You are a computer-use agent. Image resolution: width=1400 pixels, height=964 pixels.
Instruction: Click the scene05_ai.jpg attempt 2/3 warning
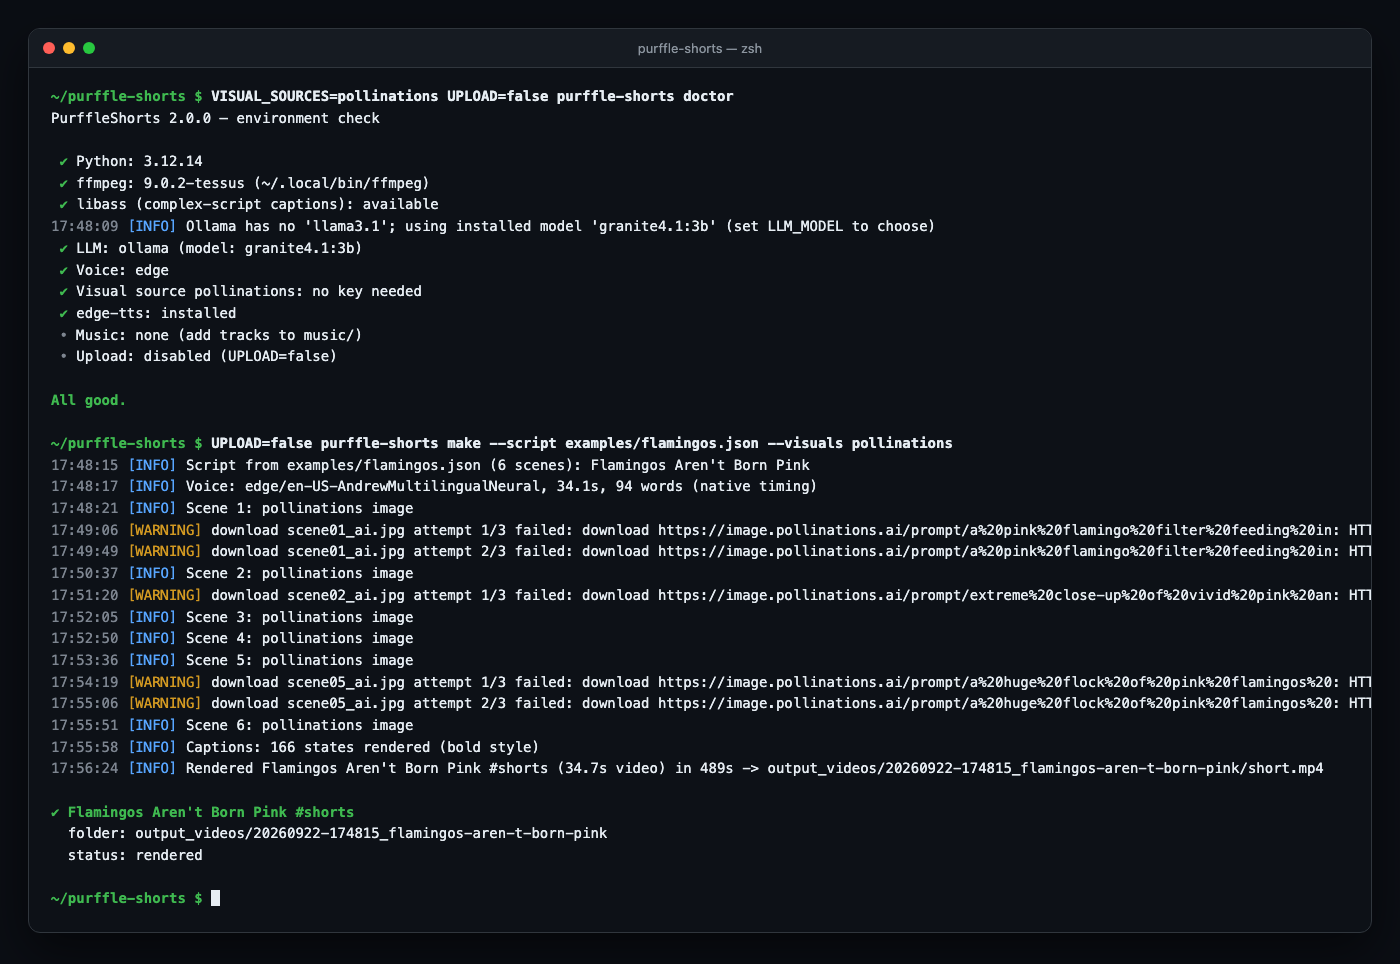[711, 703]
